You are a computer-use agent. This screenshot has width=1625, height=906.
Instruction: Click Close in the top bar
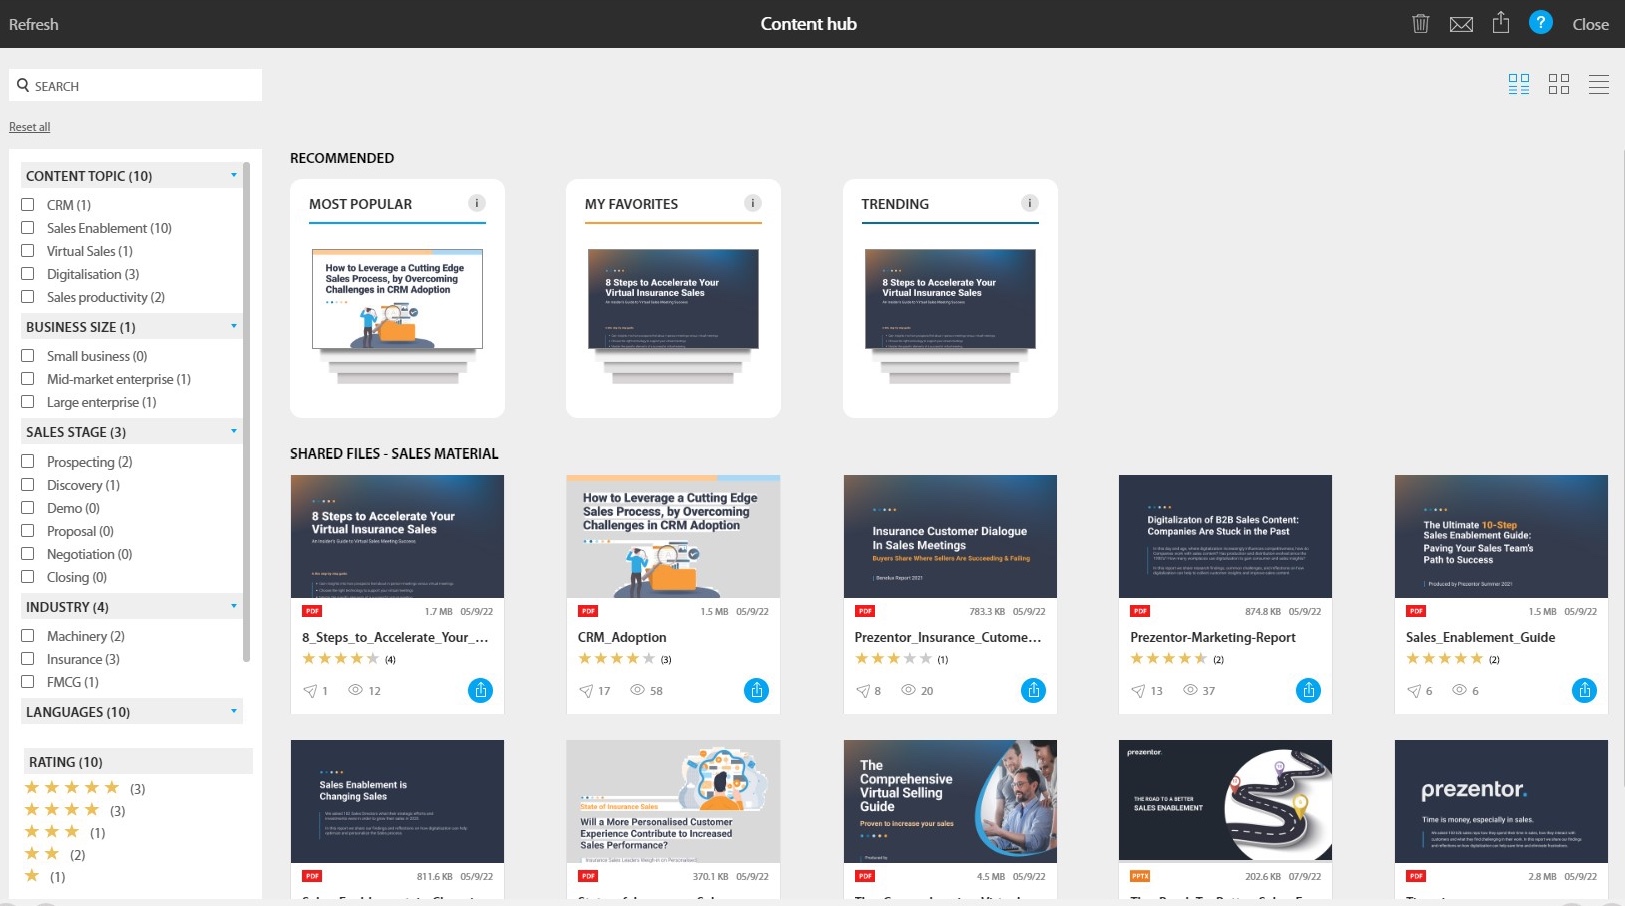click(x=1589, y=24)
